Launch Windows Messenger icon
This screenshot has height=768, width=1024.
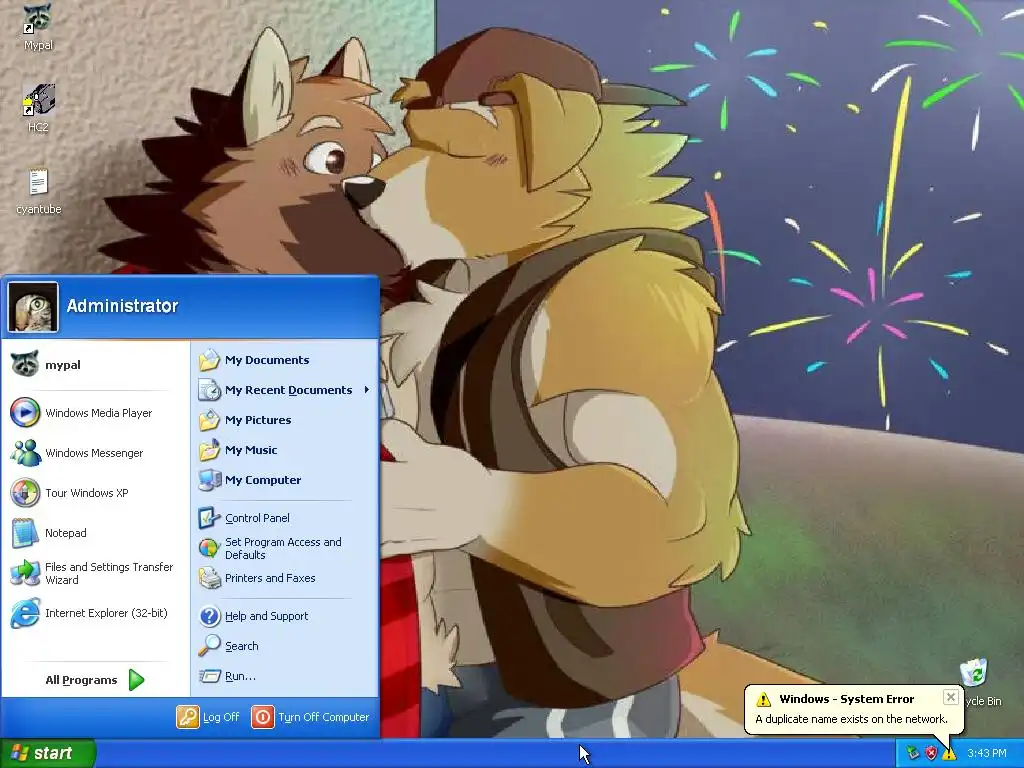(25, 453)
